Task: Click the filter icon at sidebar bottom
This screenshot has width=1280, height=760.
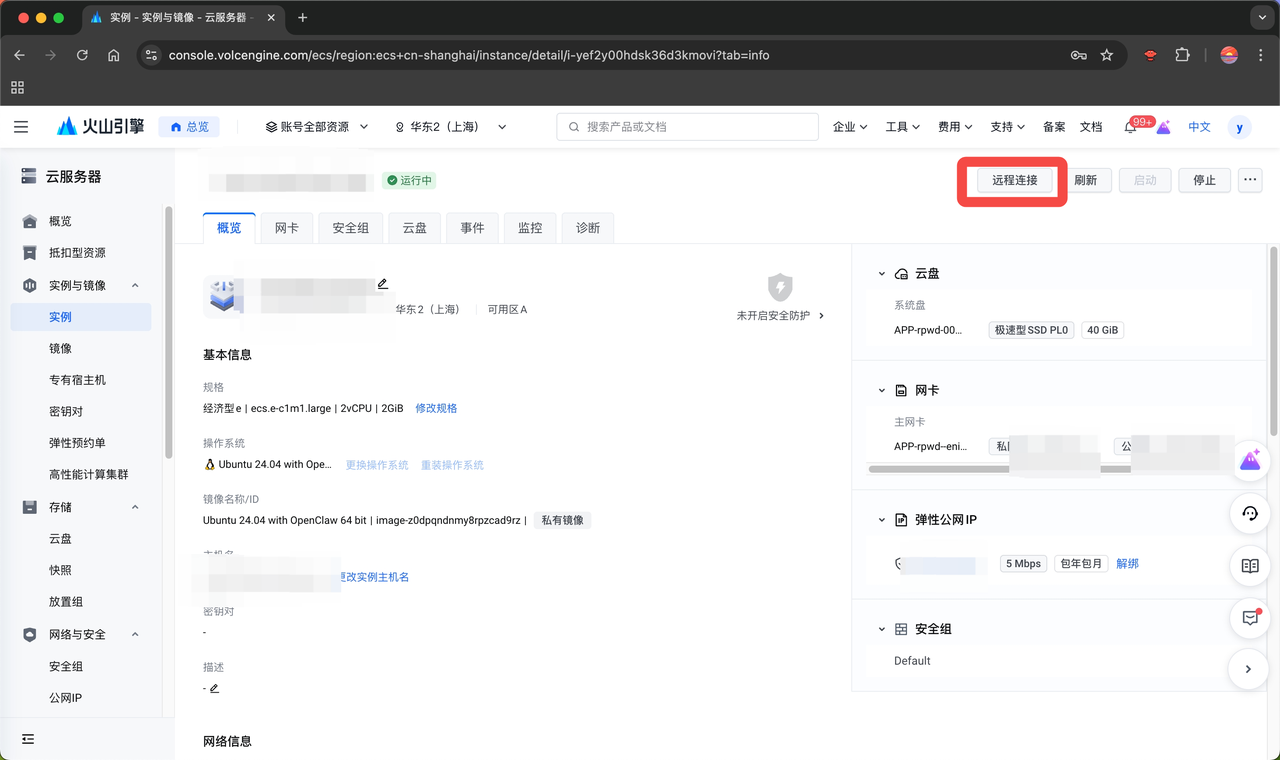Action: tap(27, 739)
